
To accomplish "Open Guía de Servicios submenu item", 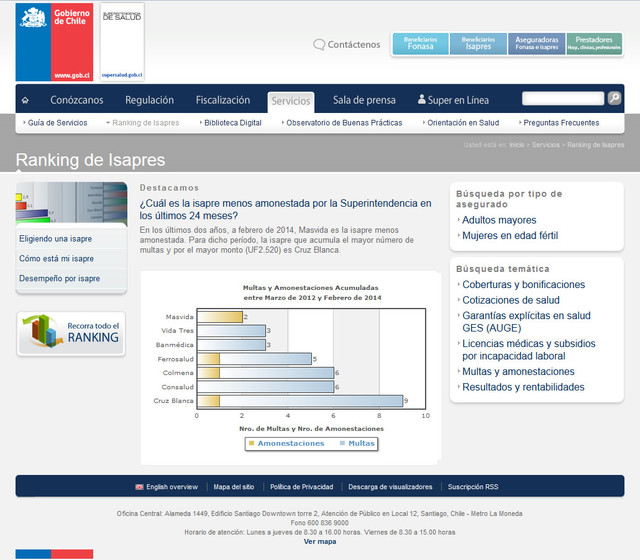I will [x=58, y=123].
